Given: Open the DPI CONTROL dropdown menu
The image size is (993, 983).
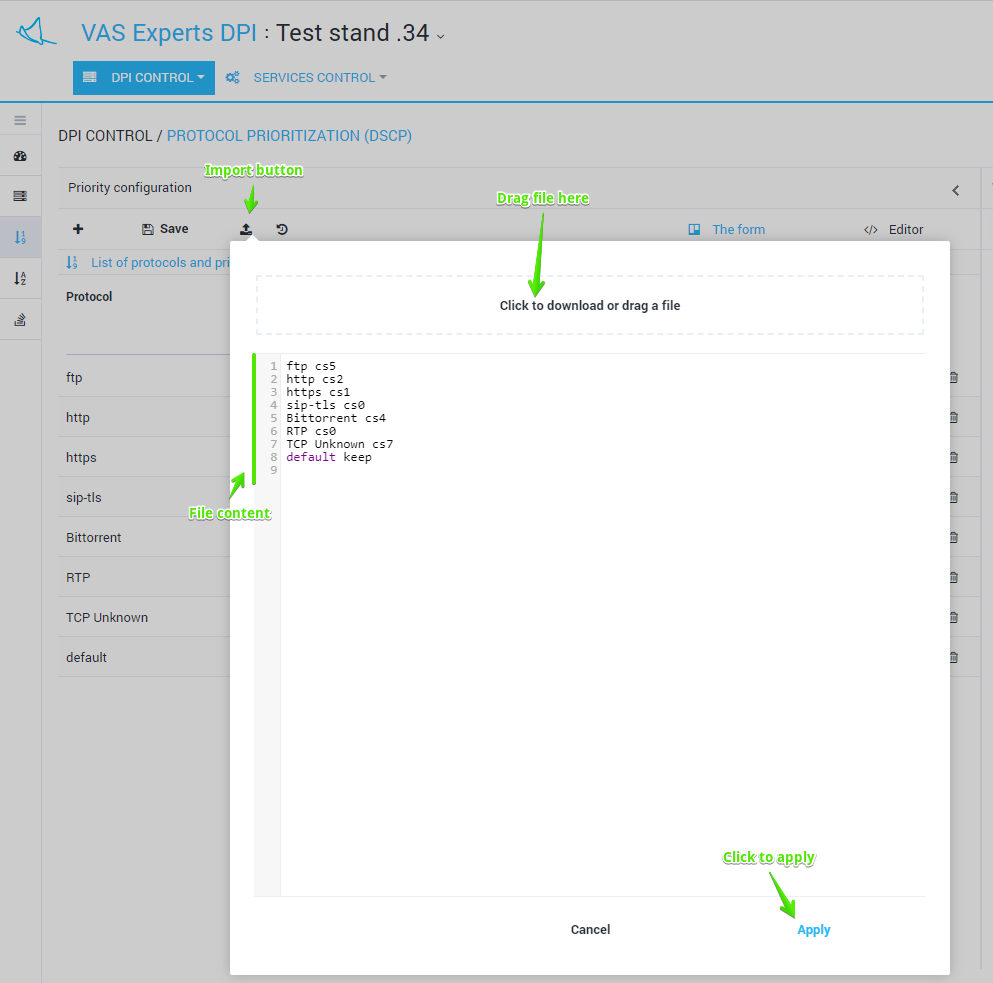Looking at the screenshot, I should click(144, 78).
